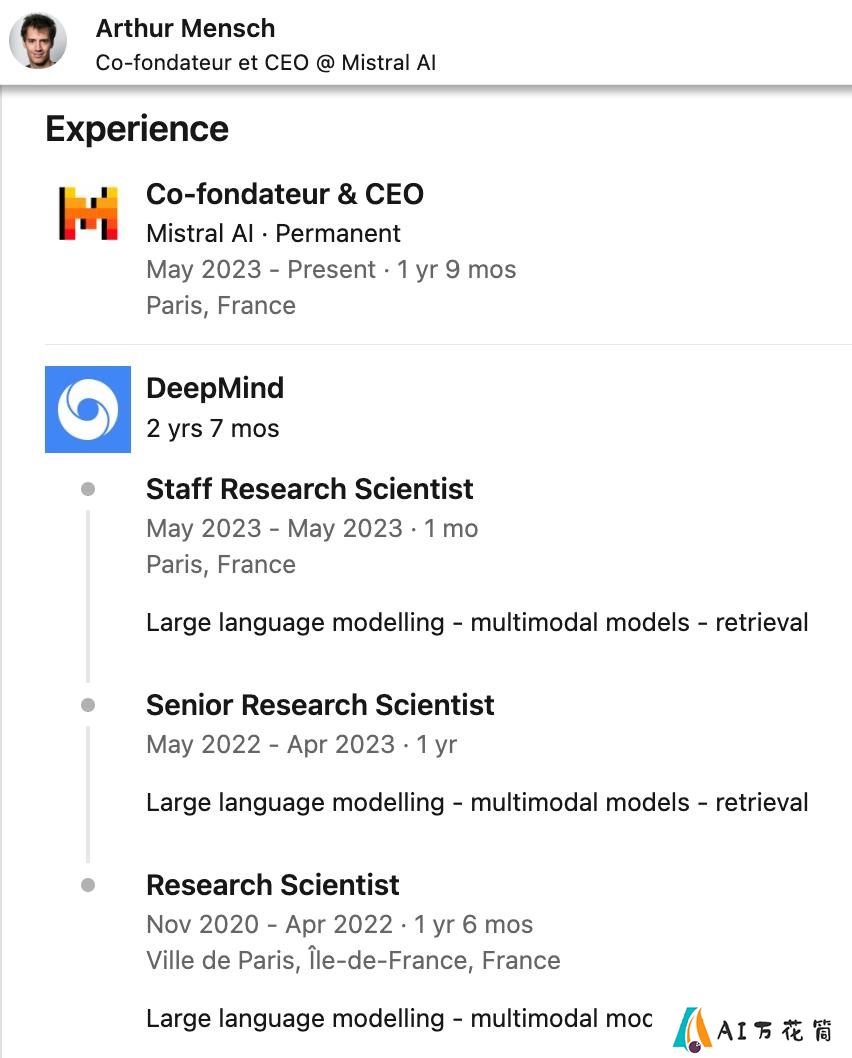This screenshot has width=852, height=1058.
Task: Click the Research Scientist timeline dot
Action: tap(88, 885)
